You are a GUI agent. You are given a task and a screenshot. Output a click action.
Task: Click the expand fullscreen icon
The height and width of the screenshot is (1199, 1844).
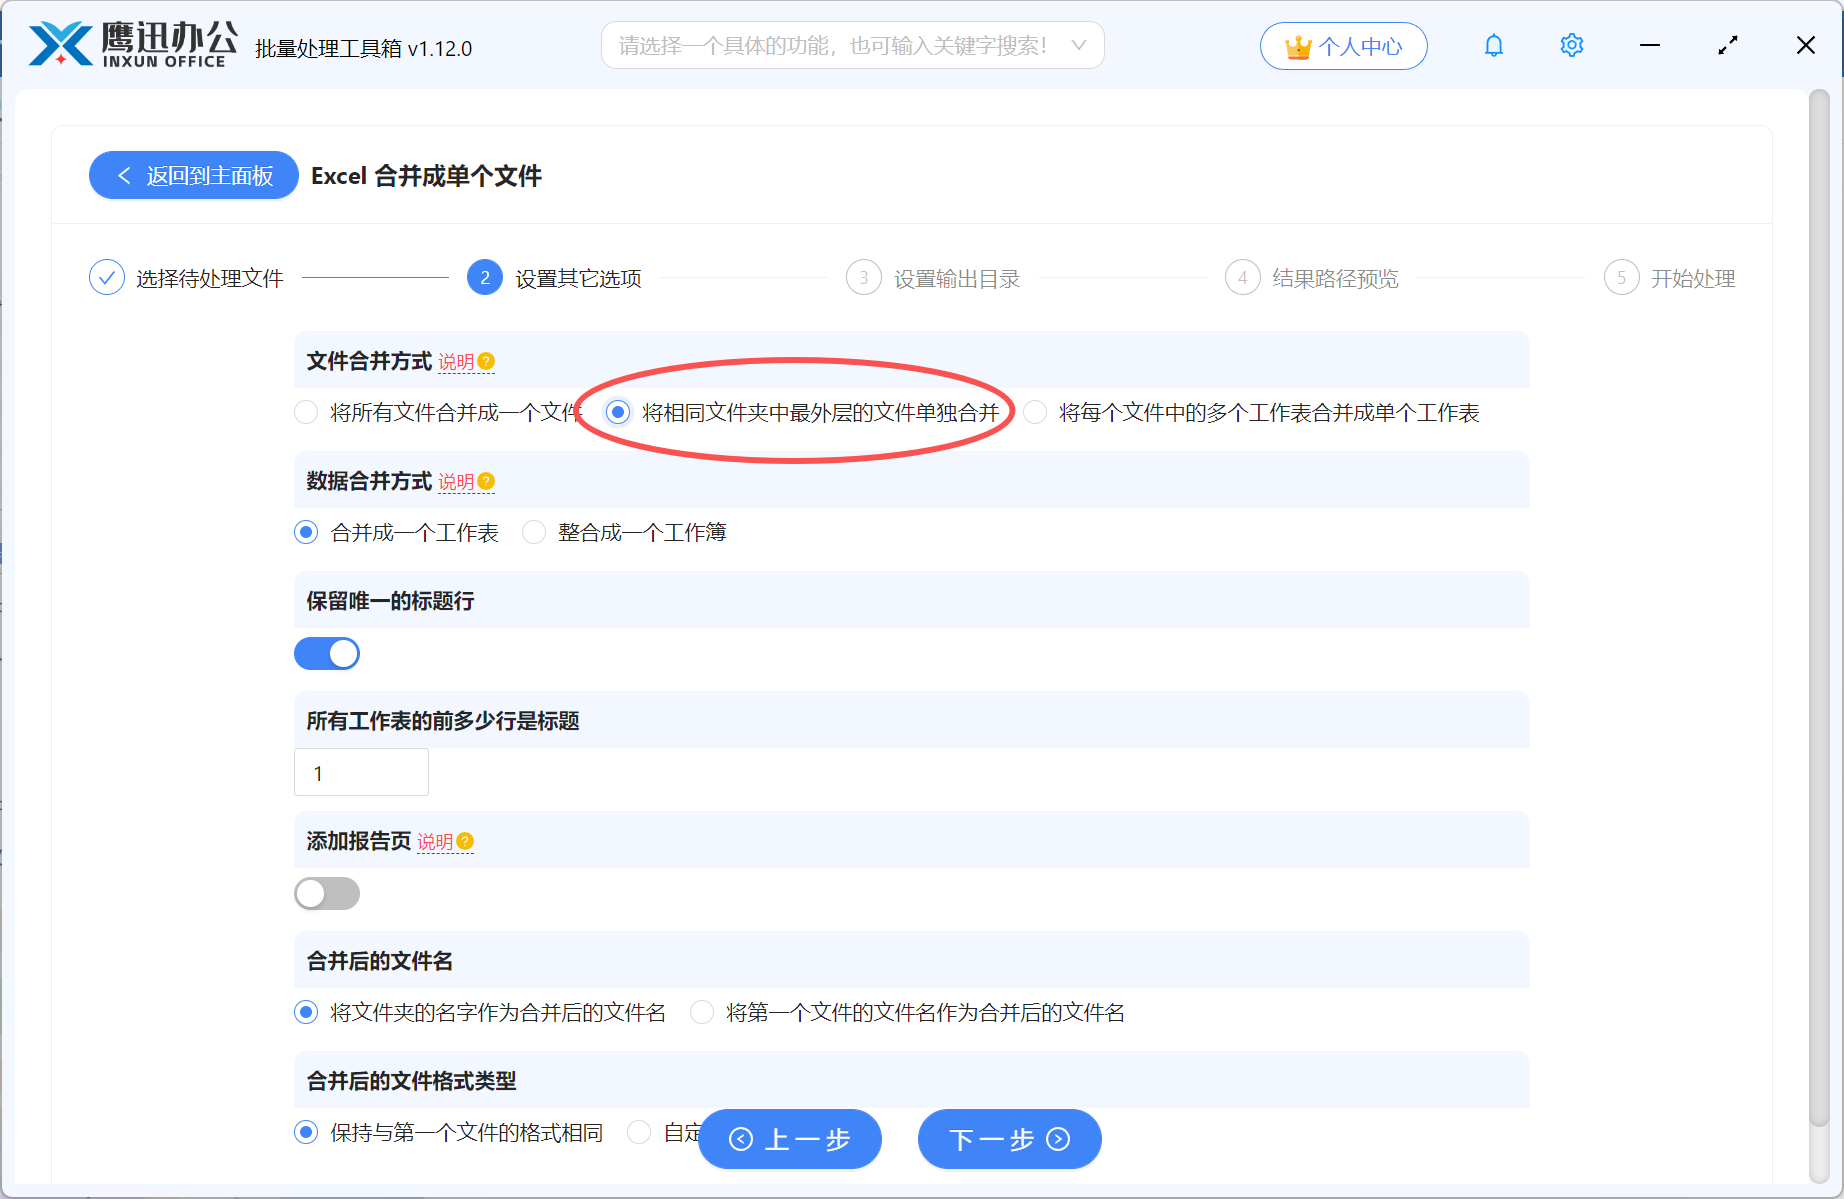click(1727, 45)
